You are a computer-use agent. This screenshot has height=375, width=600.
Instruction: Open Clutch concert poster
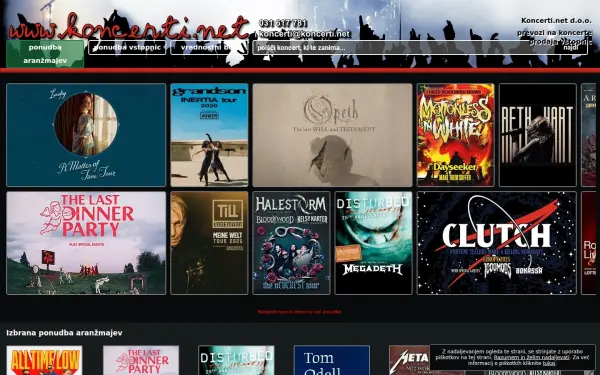coord(497,243)
